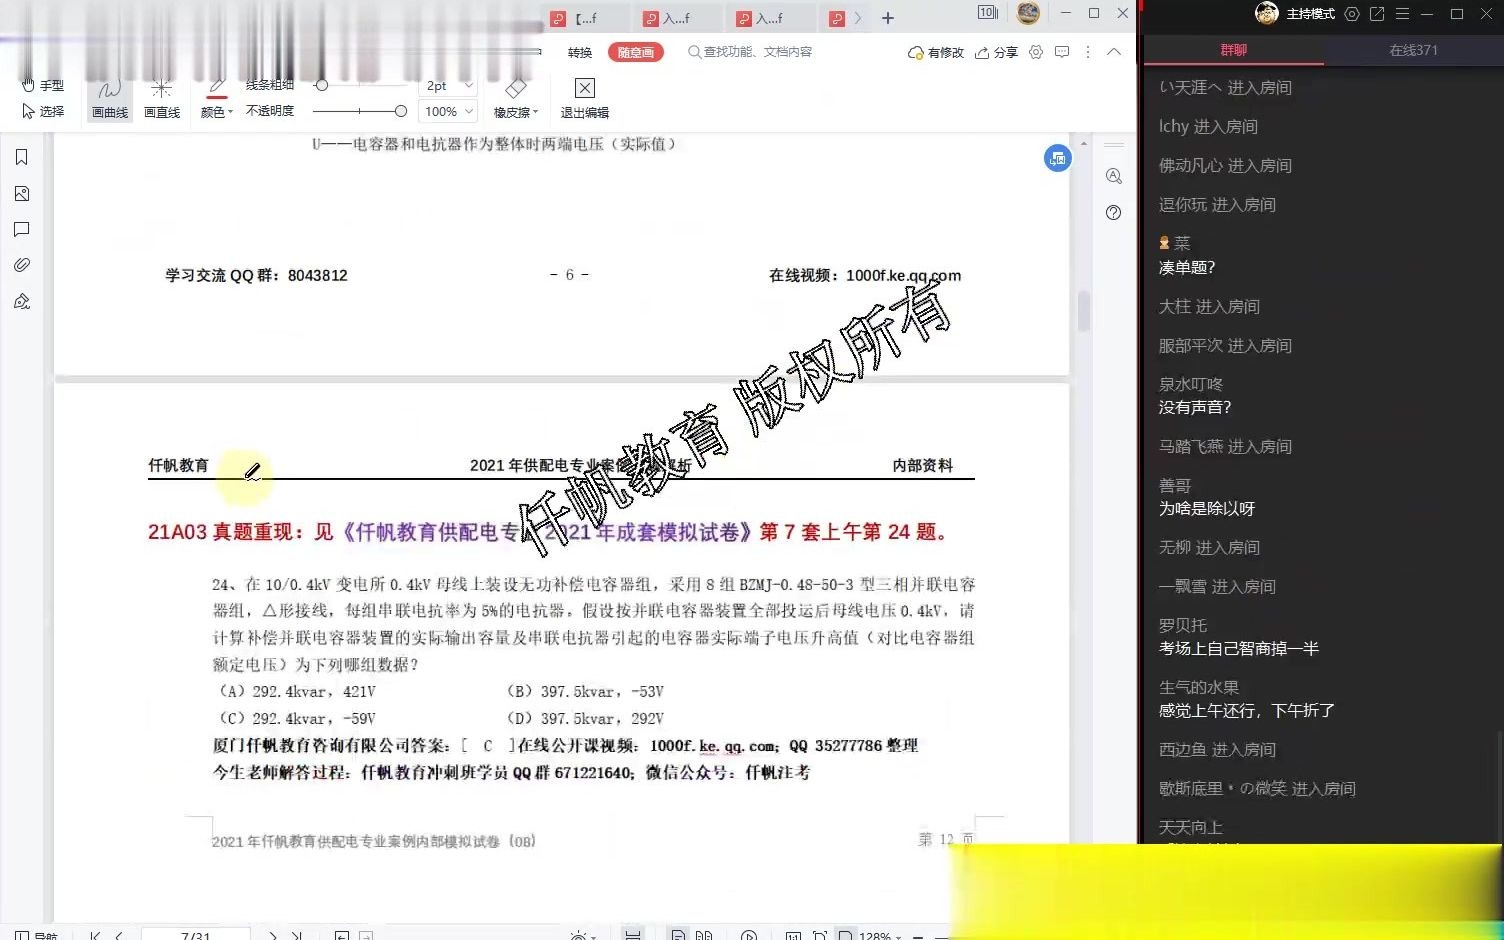Screen dimensions: 1504x940
Task: Go back to previous view
Action: click(x=342, y=936)
